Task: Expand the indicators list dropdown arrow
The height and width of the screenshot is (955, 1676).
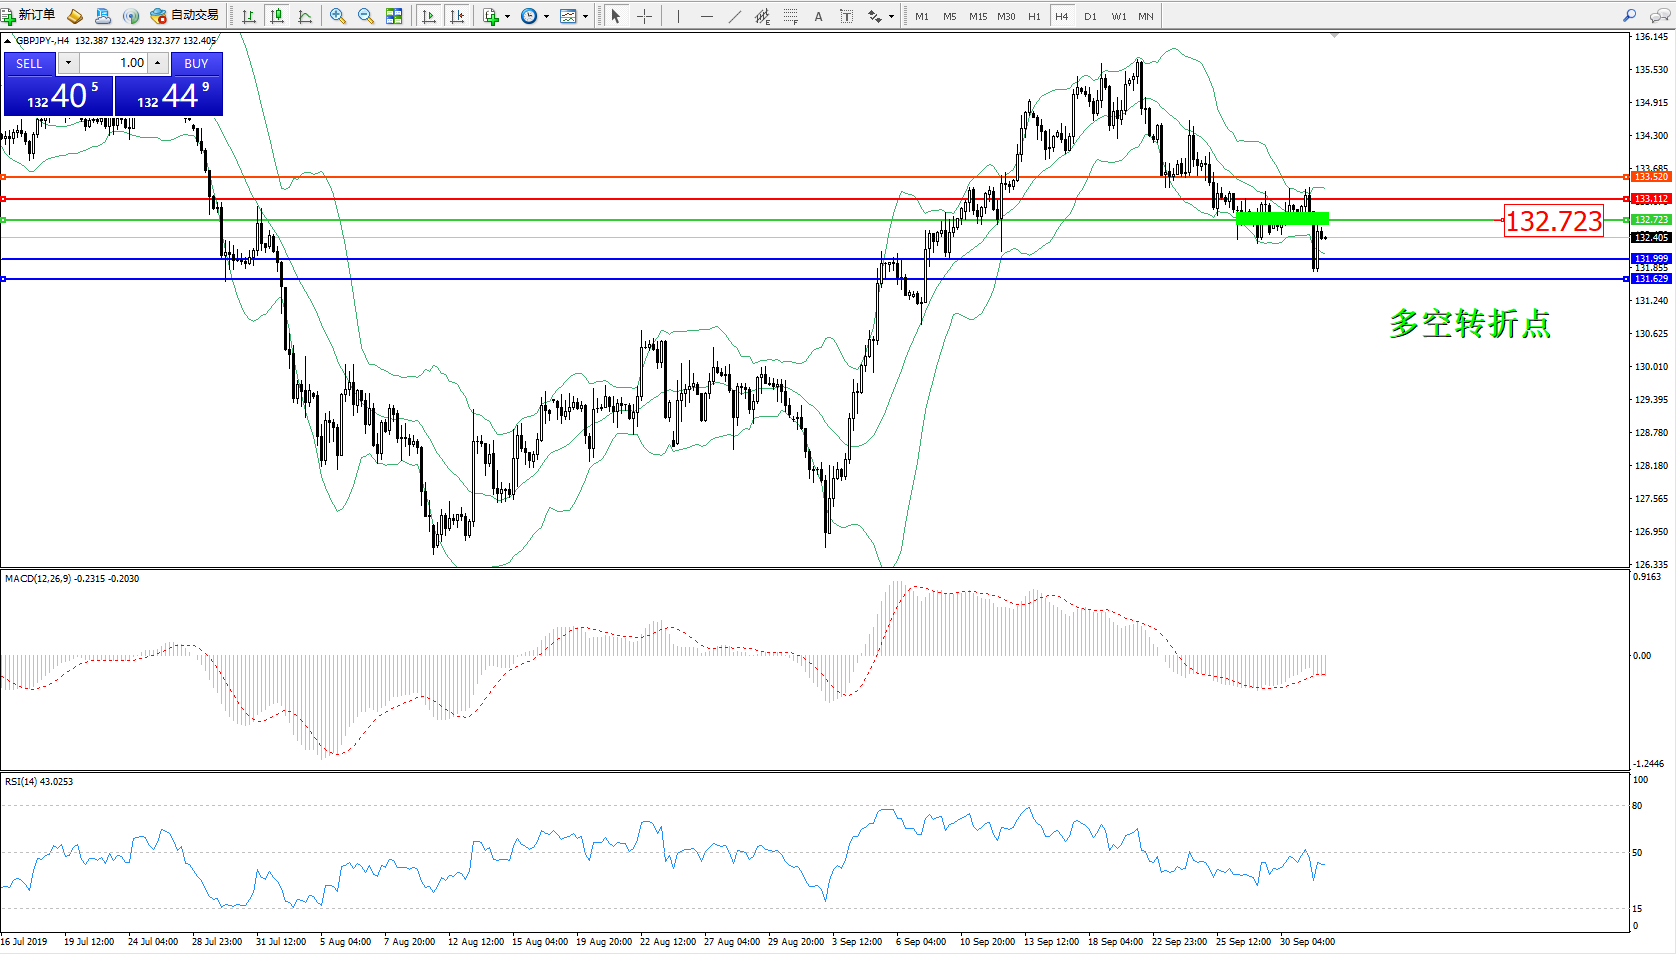Action: pos(507,16)
